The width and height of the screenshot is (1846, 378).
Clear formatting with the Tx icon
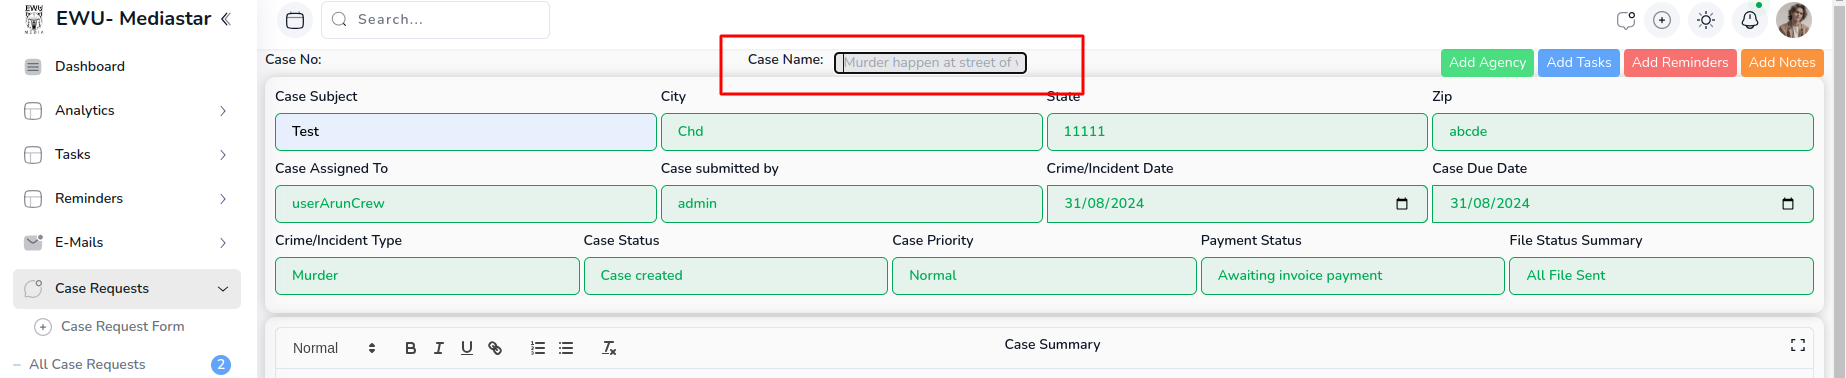pos(609,348)
